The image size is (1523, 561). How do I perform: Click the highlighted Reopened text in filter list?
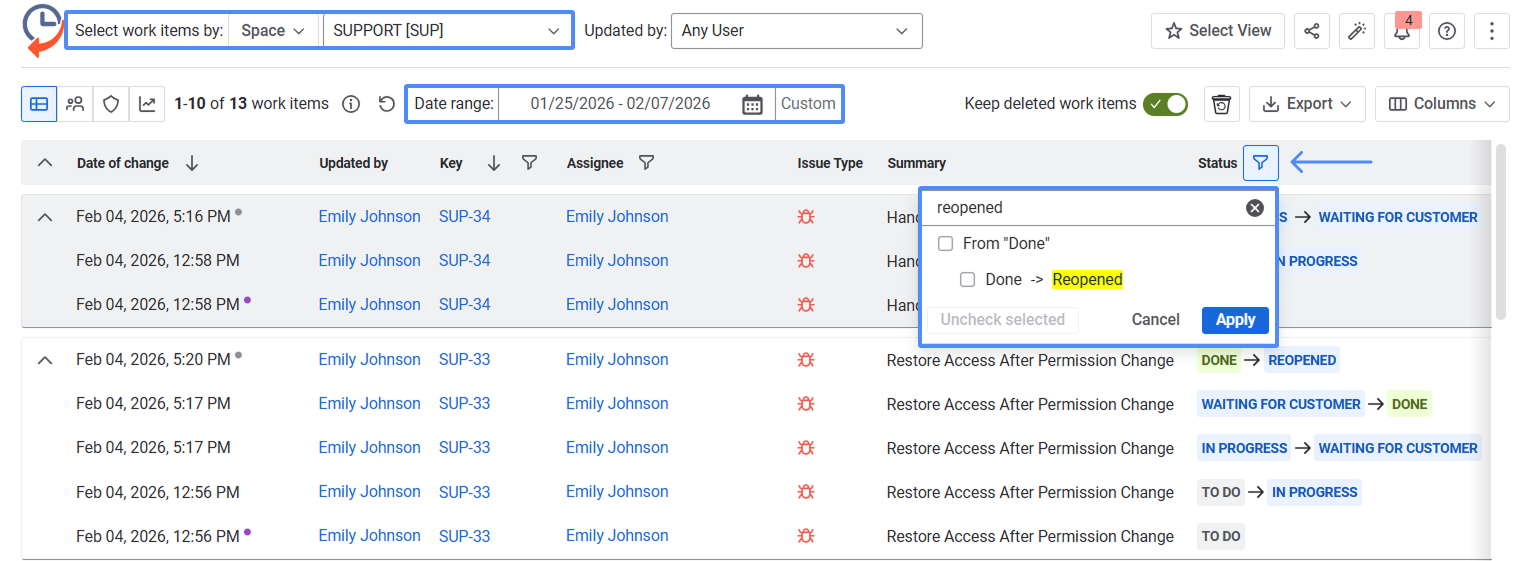(x=1087, y=280)
